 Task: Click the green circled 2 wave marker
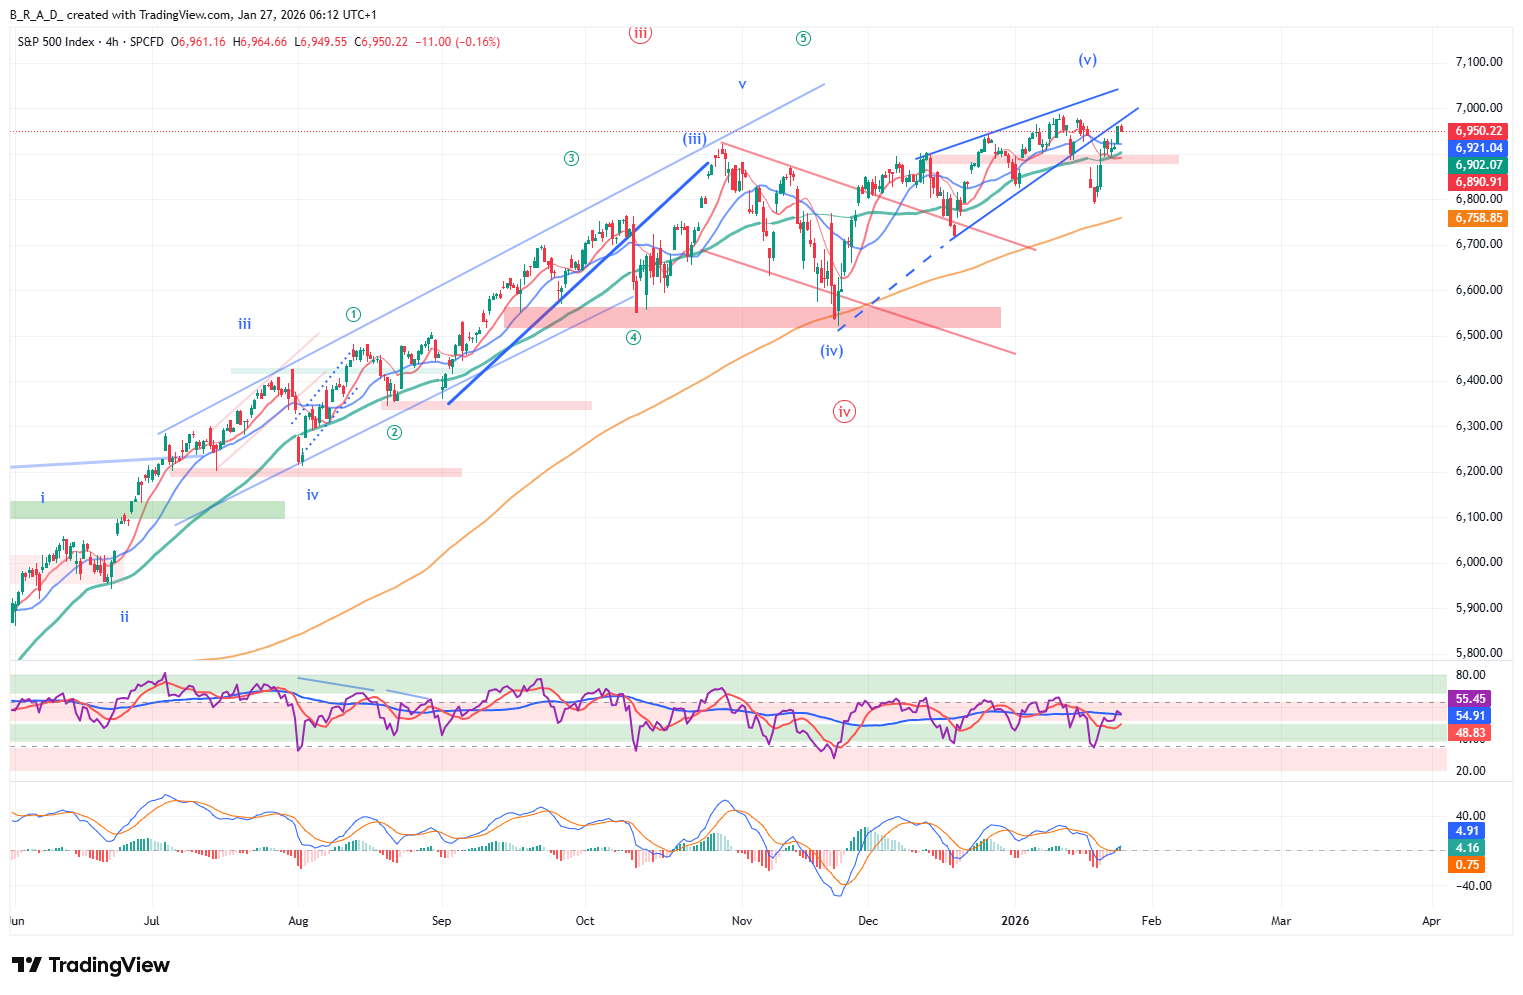(395, 432)
